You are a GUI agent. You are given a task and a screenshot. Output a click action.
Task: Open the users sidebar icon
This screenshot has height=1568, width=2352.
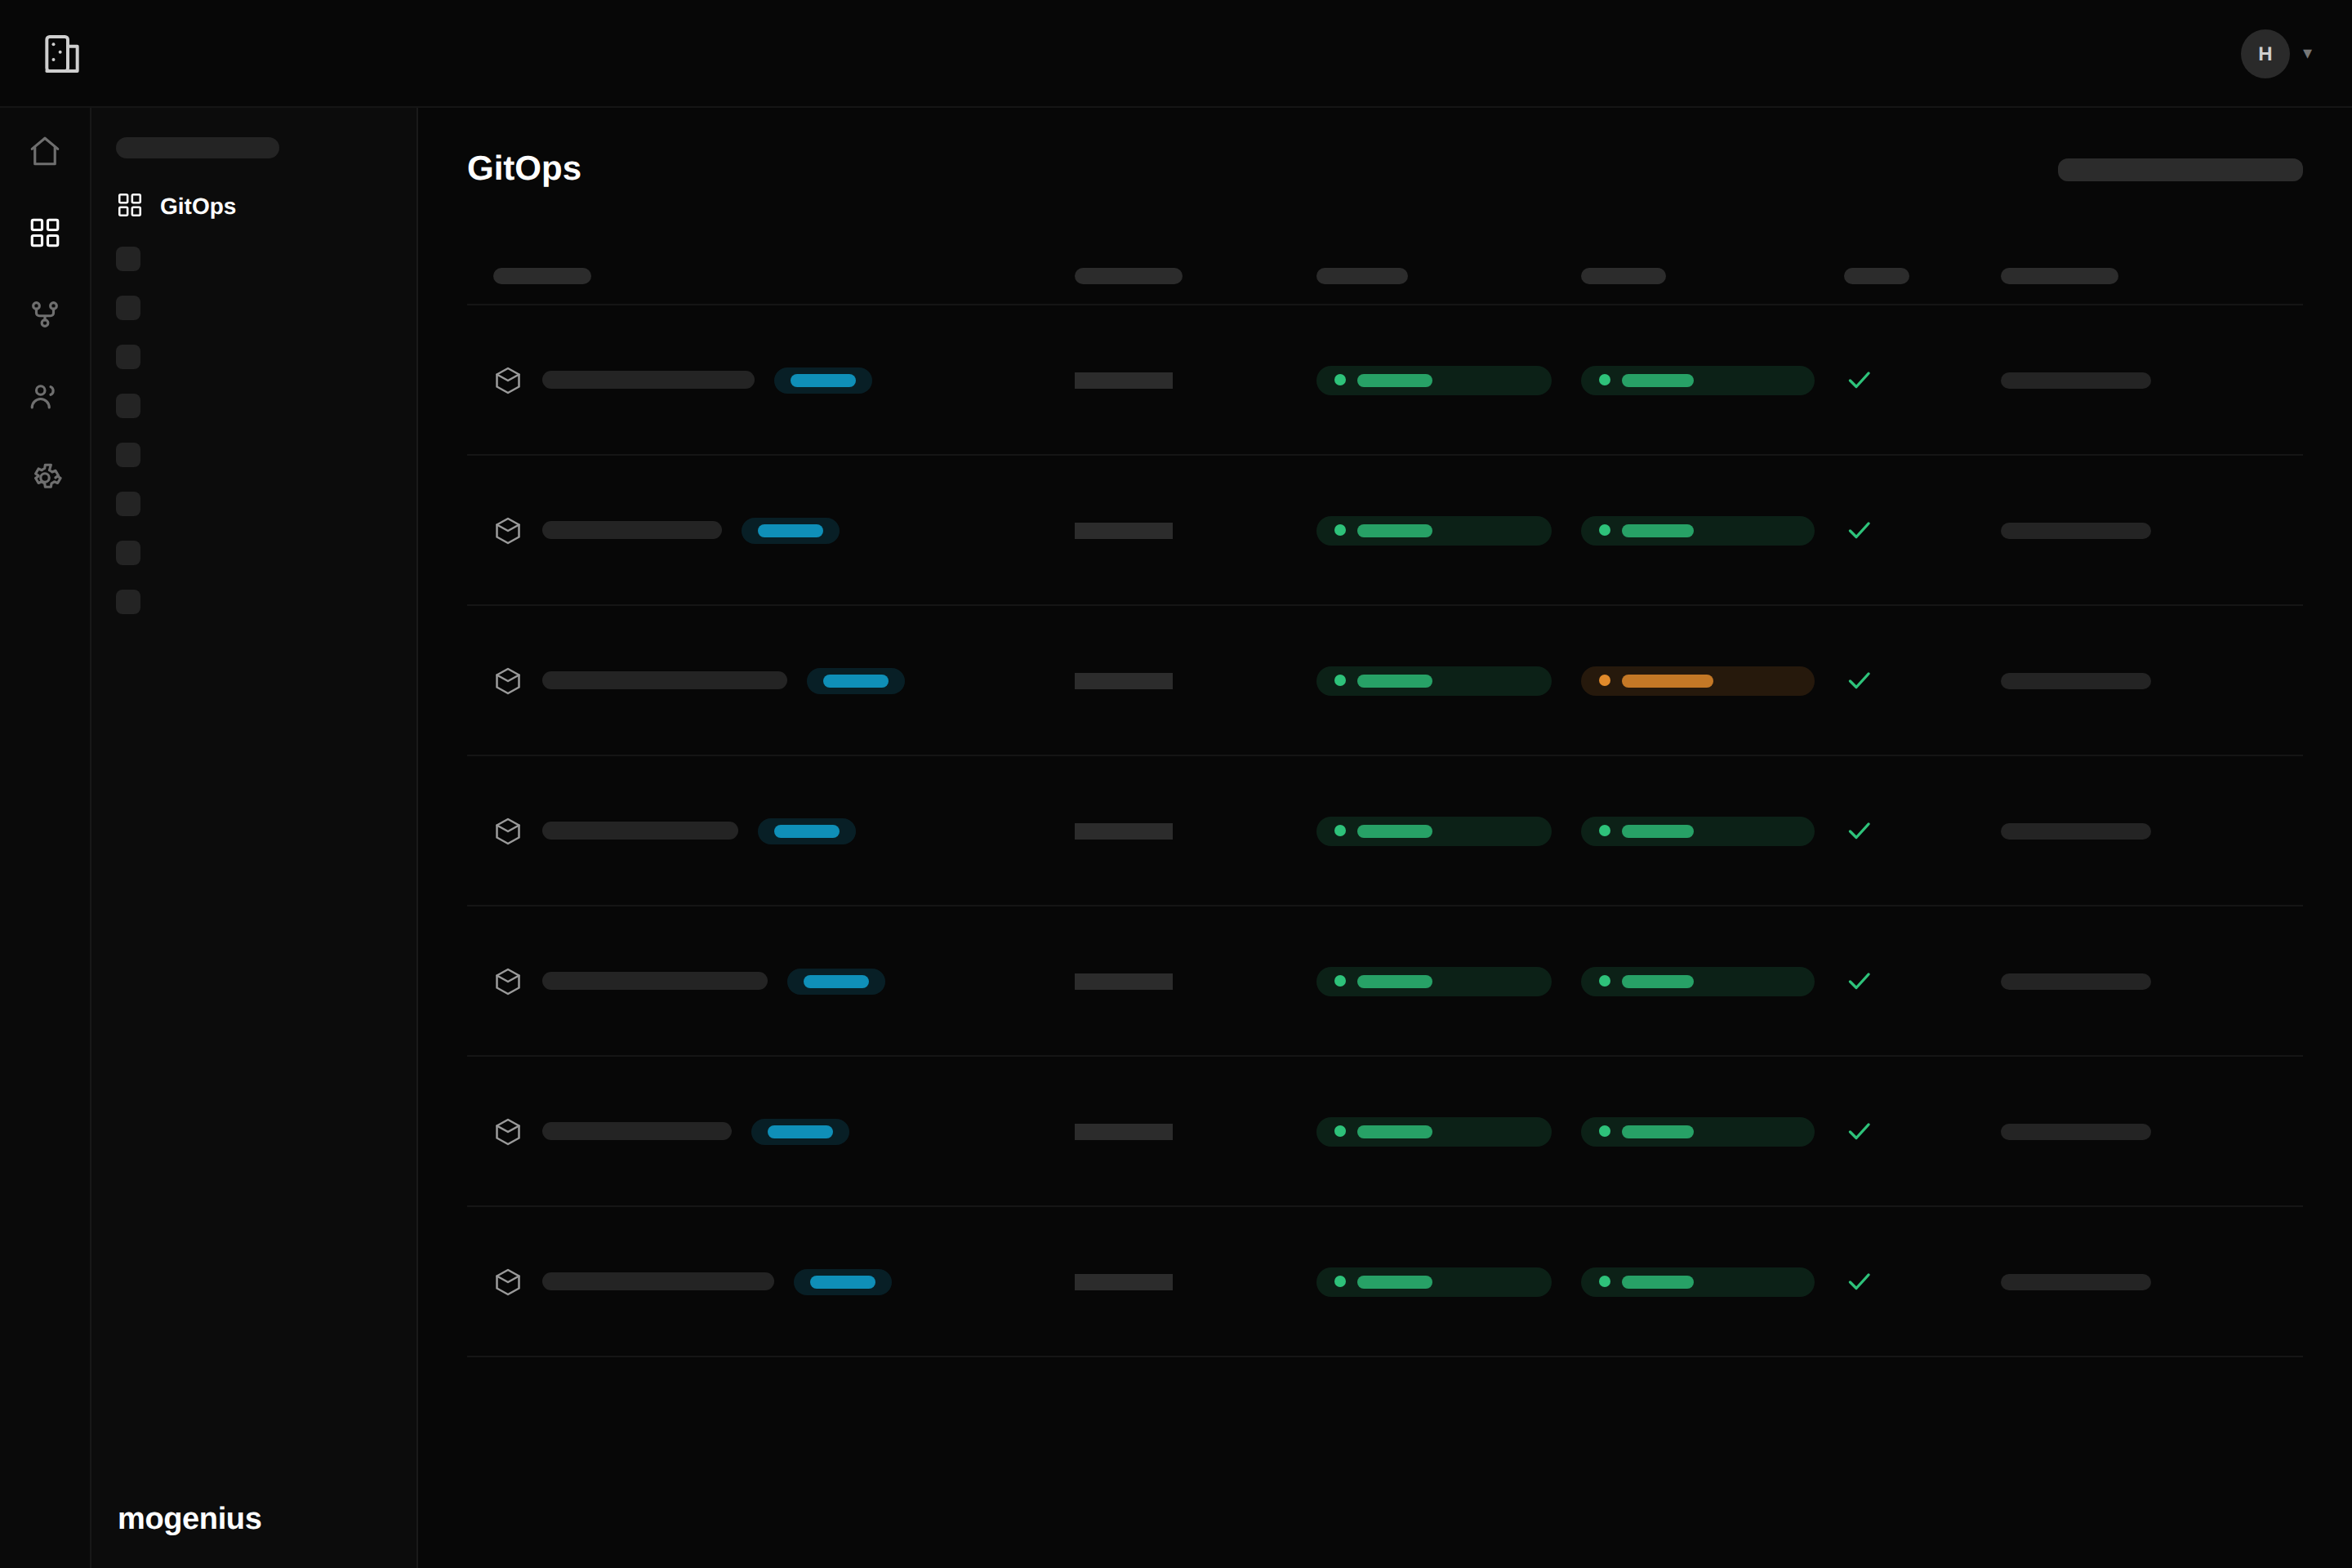tap(44, 396)
